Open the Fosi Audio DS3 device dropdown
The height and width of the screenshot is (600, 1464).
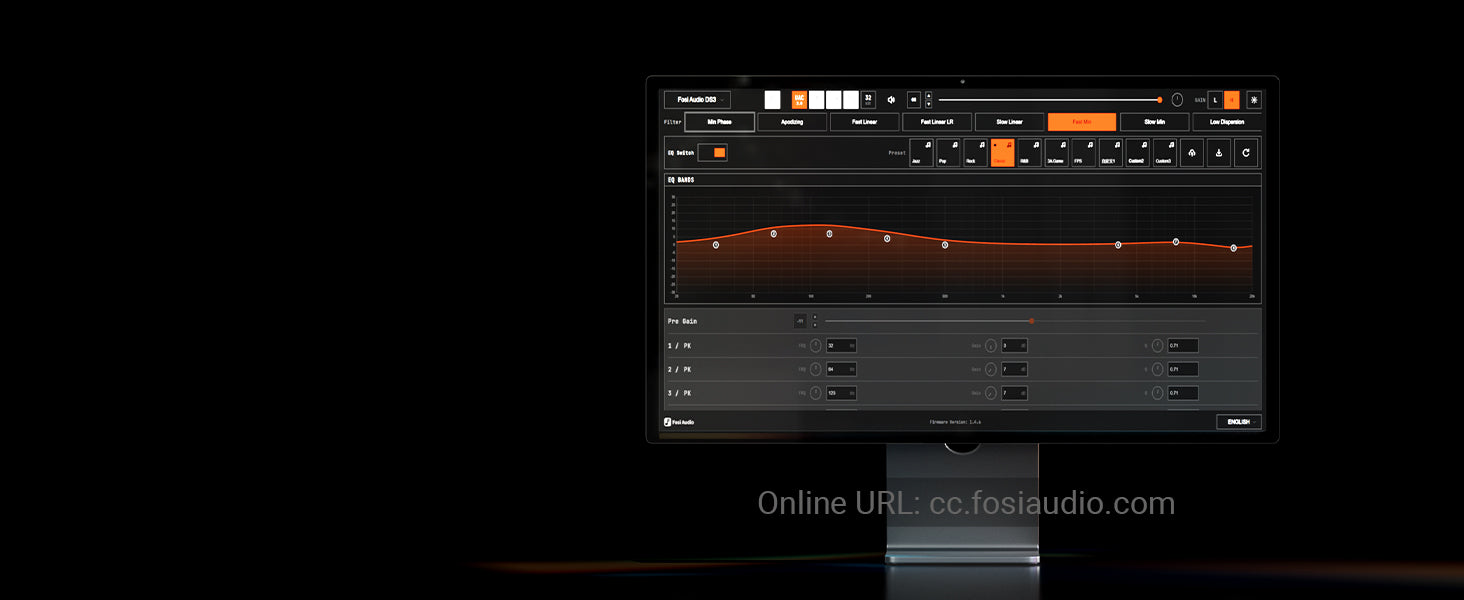pyautogui.click(x=697, y=100)
